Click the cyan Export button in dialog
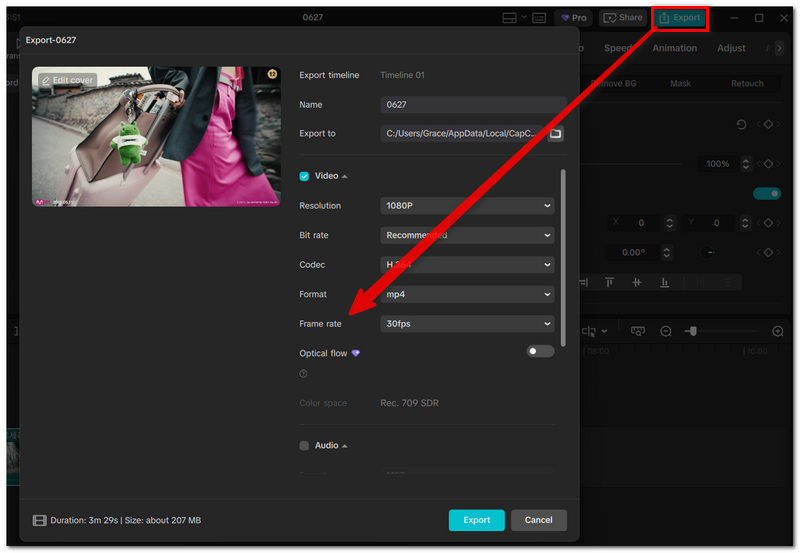The width and height of the screenshot is (800, 553). [477, 520]
